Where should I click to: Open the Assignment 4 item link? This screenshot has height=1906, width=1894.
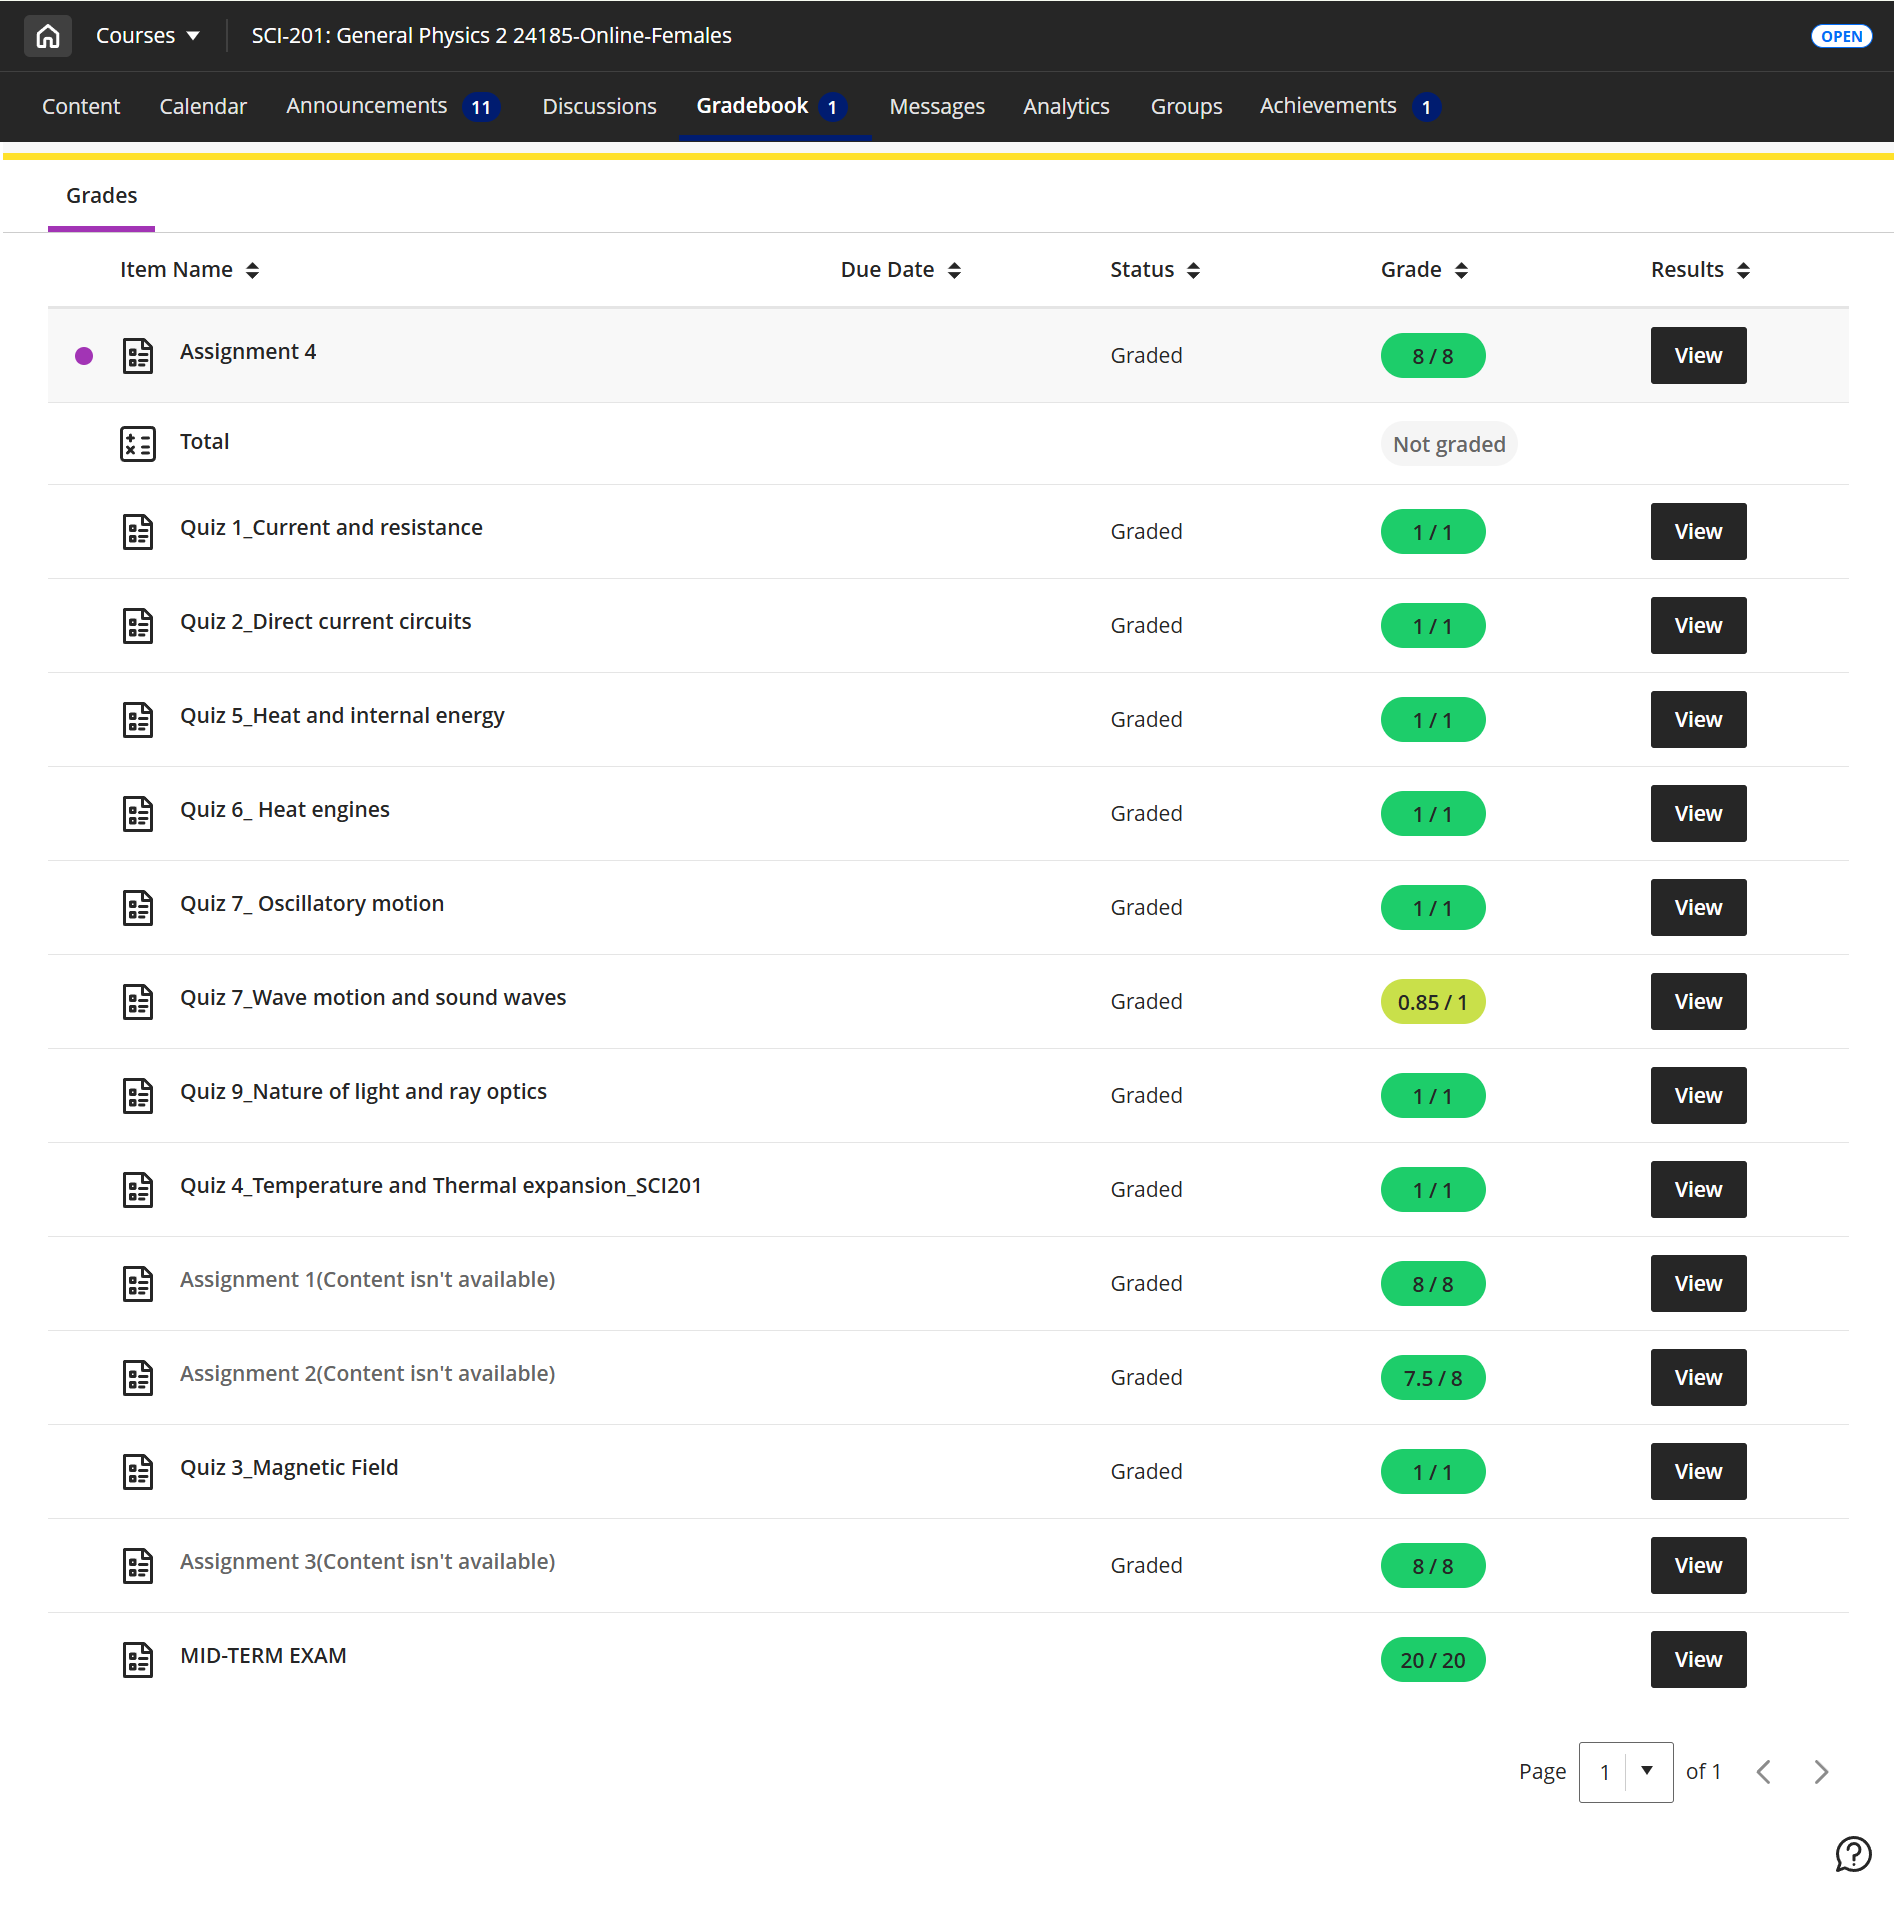(248, 352)
